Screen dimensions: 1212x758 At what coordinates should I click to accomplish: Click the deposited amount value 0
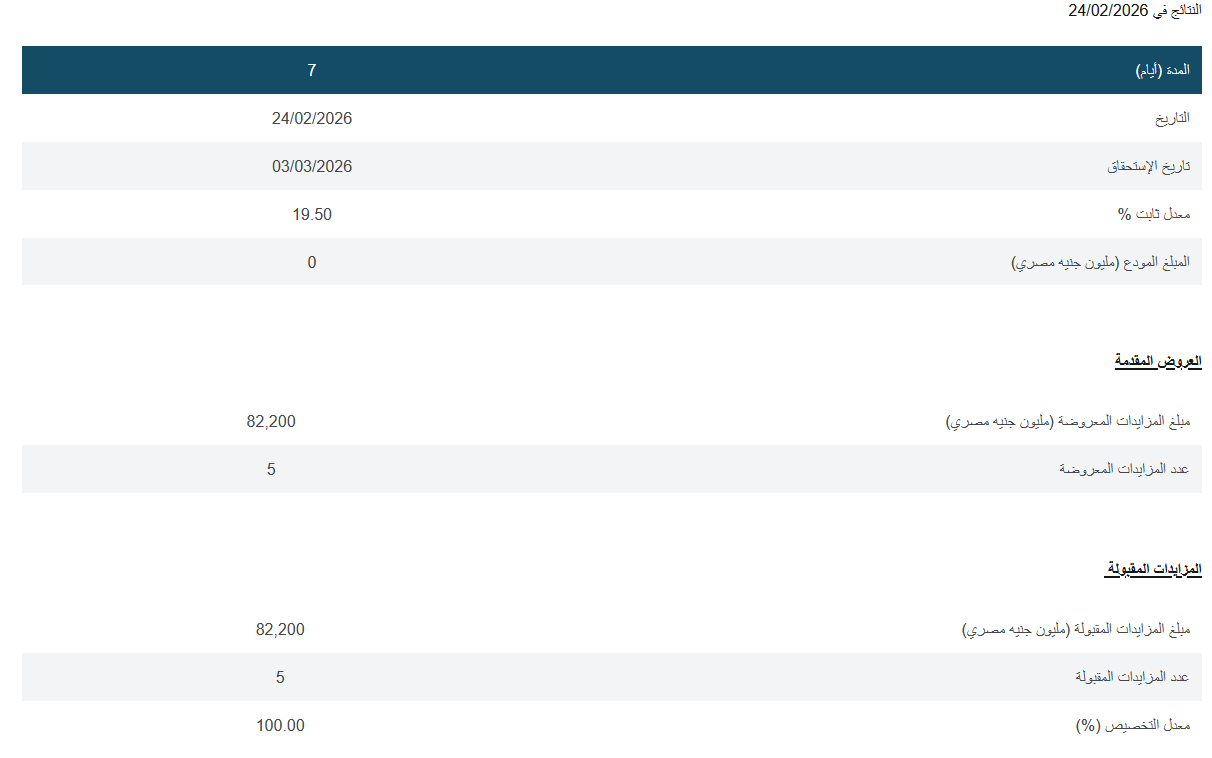[x=312, y=262]
